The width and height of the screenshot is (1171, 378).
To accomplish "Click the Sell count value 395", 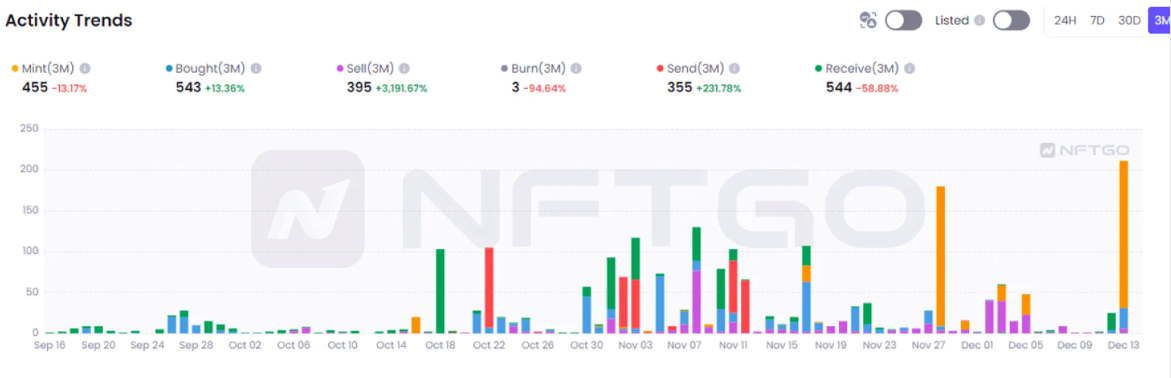I will tap(359, 87).
